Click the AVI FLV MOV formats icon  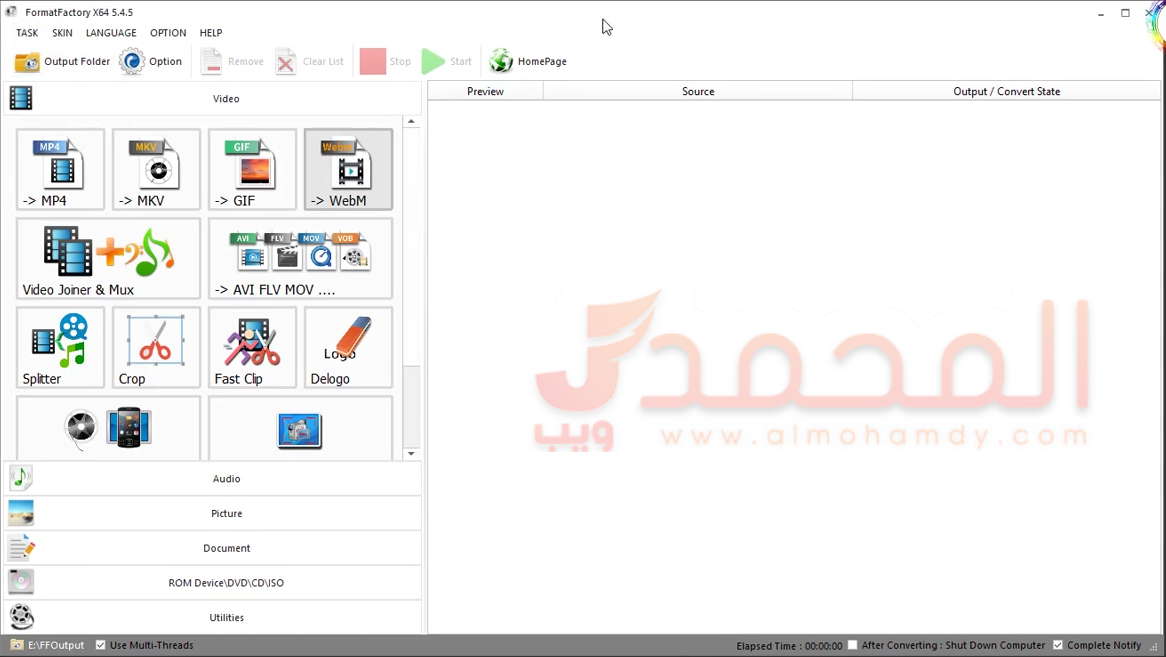(x=300, y=258)
